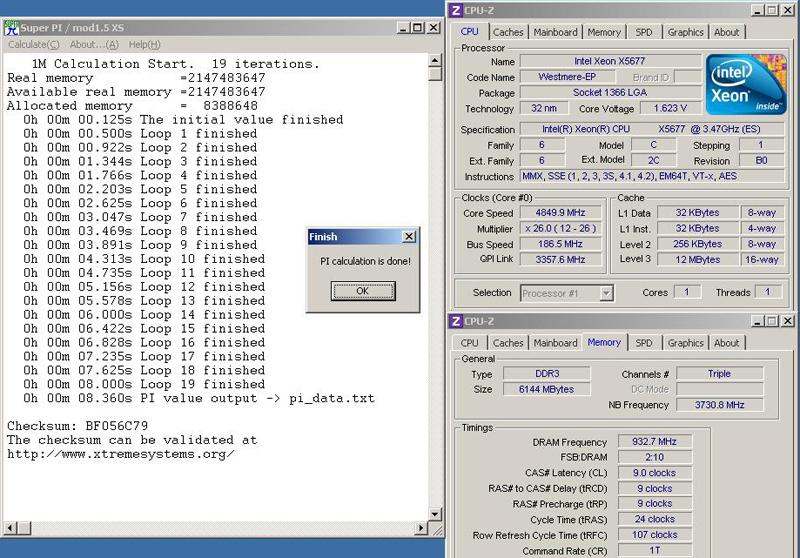
Task: Click the processor Name field Intel Xeon X5677
Action: pos(610,61)
